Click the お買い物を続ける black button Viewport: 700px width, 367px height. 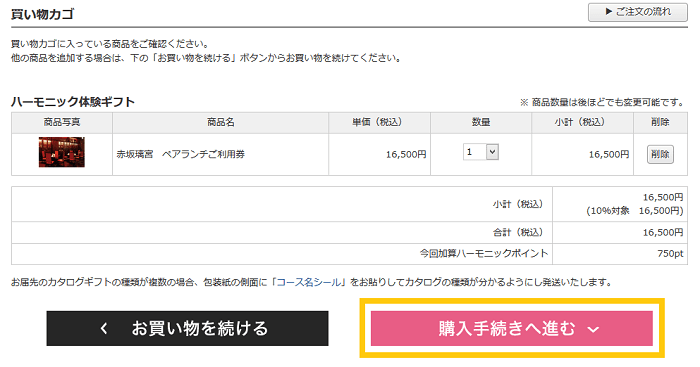pos(187,328)
